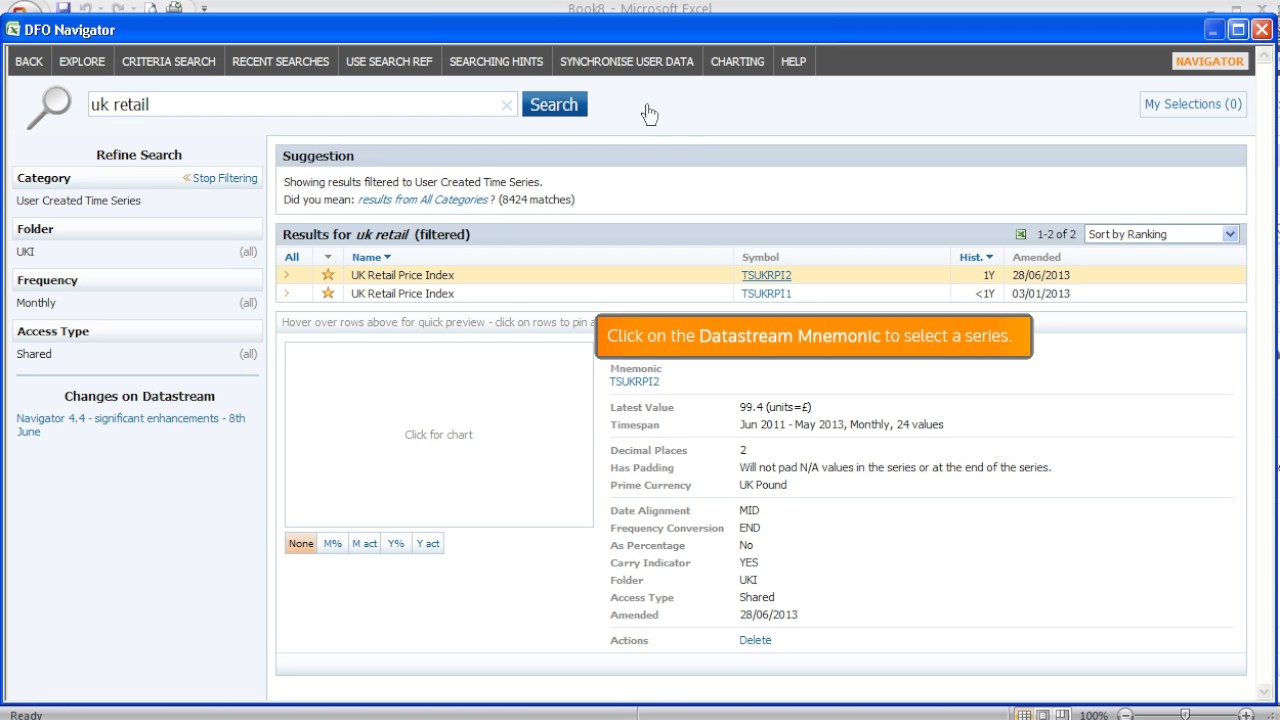Open the column selector arrow beside All
Screen dimensions: 1280x720
(x=328, y=257)
